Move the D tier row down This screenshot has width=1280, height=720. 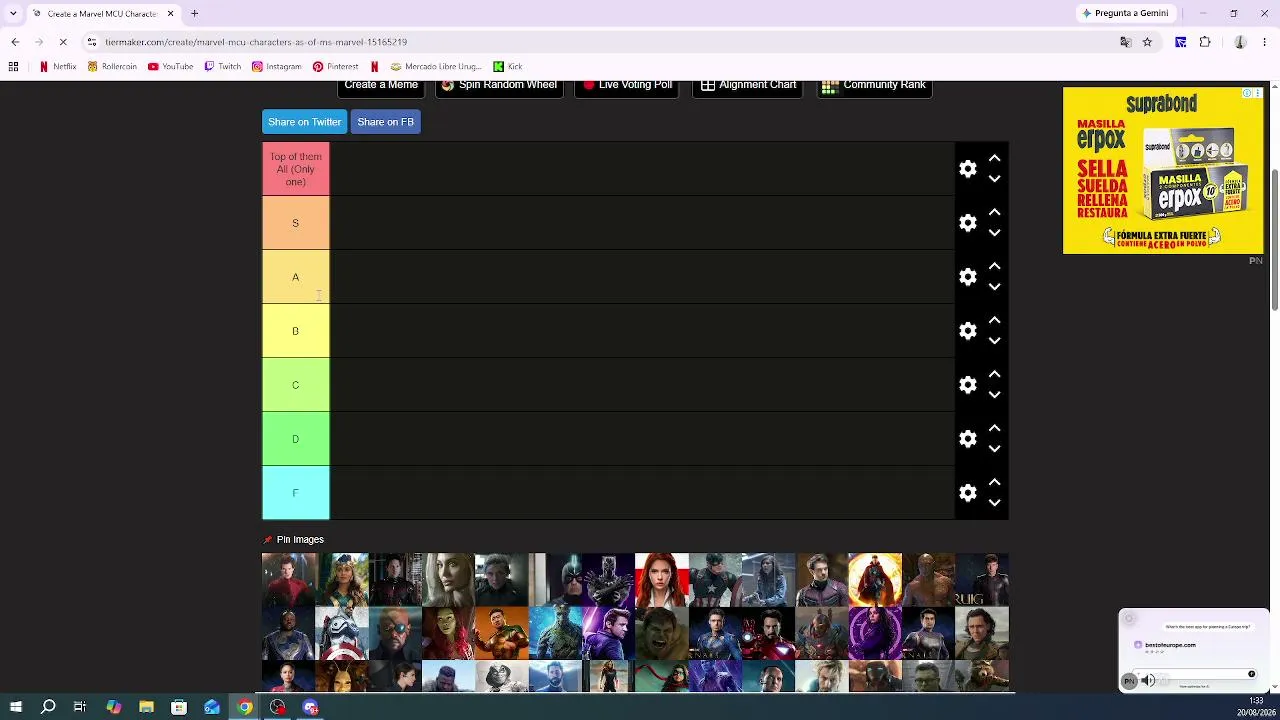[994, 449]
